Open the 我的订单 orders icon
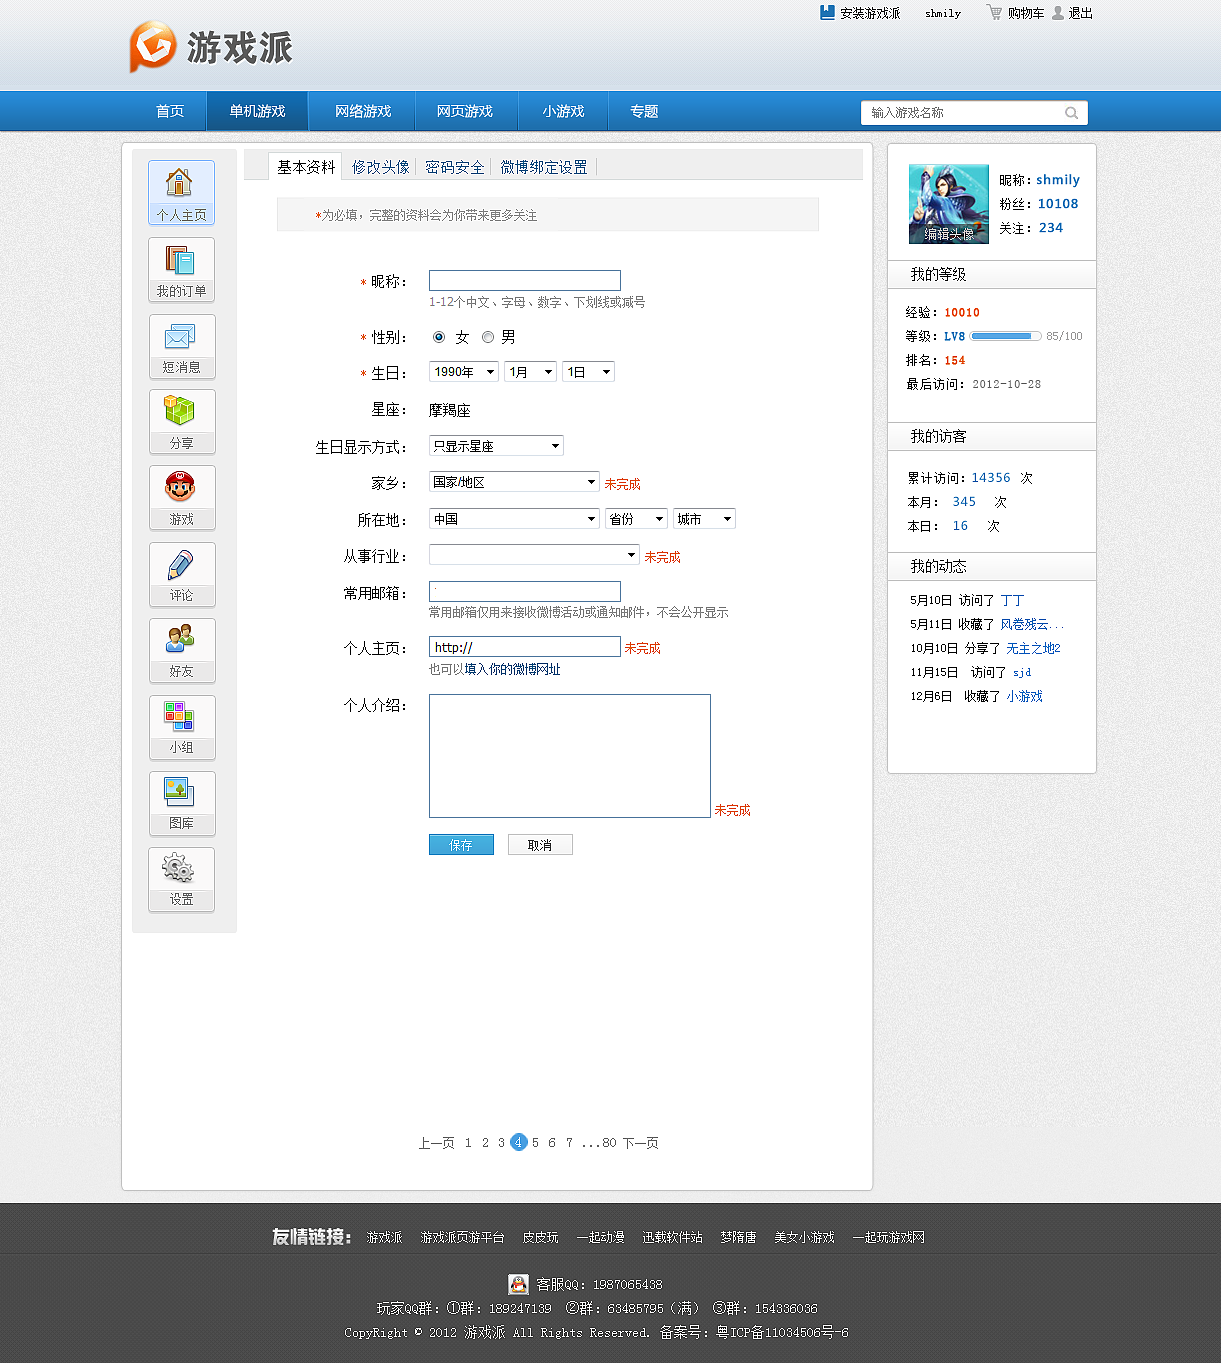1221x1363 pixels. pos(181,269)
